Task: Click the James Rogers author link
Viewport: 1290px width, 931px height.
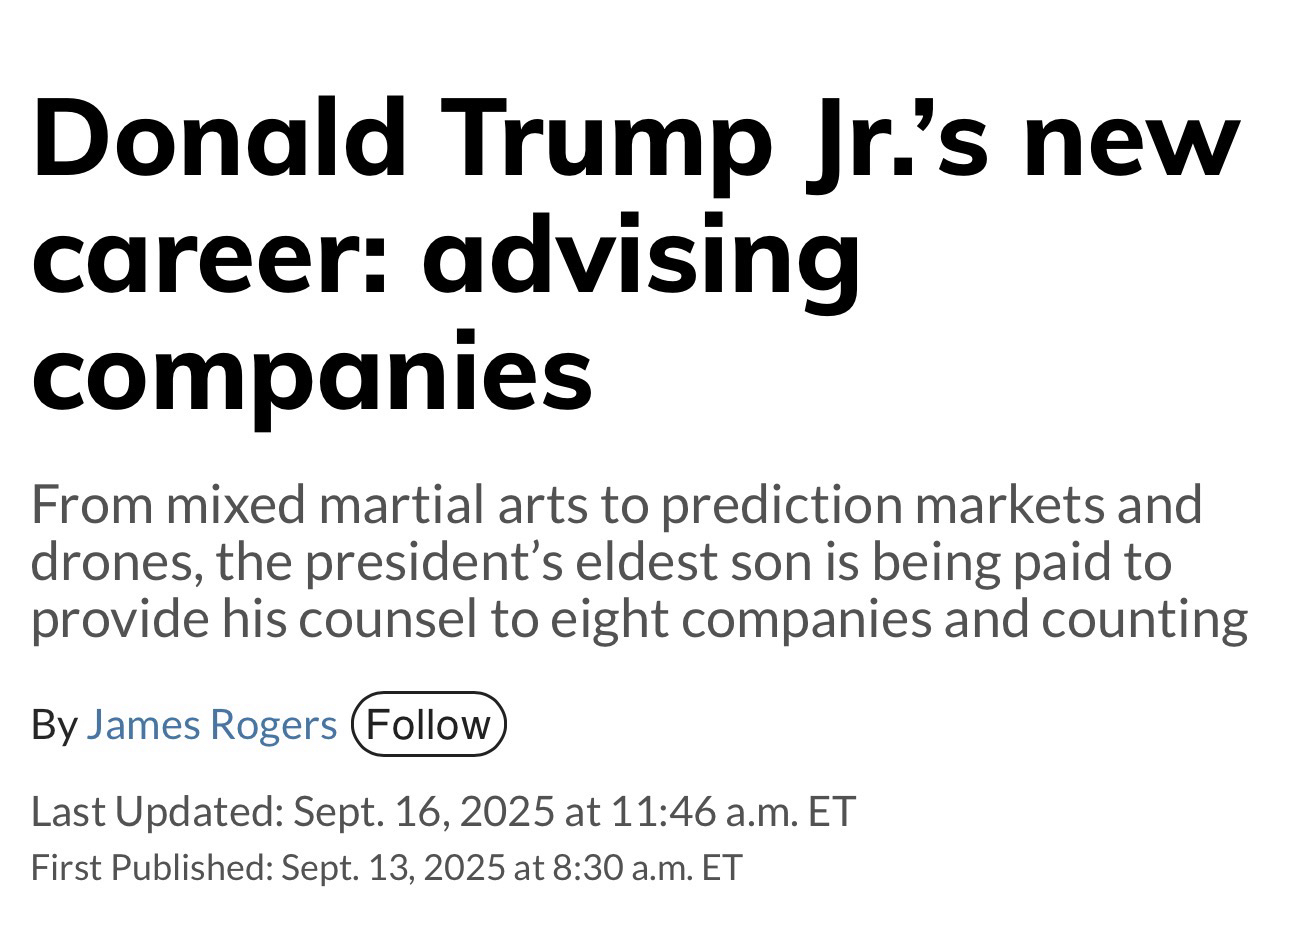Action: point(211,724)
